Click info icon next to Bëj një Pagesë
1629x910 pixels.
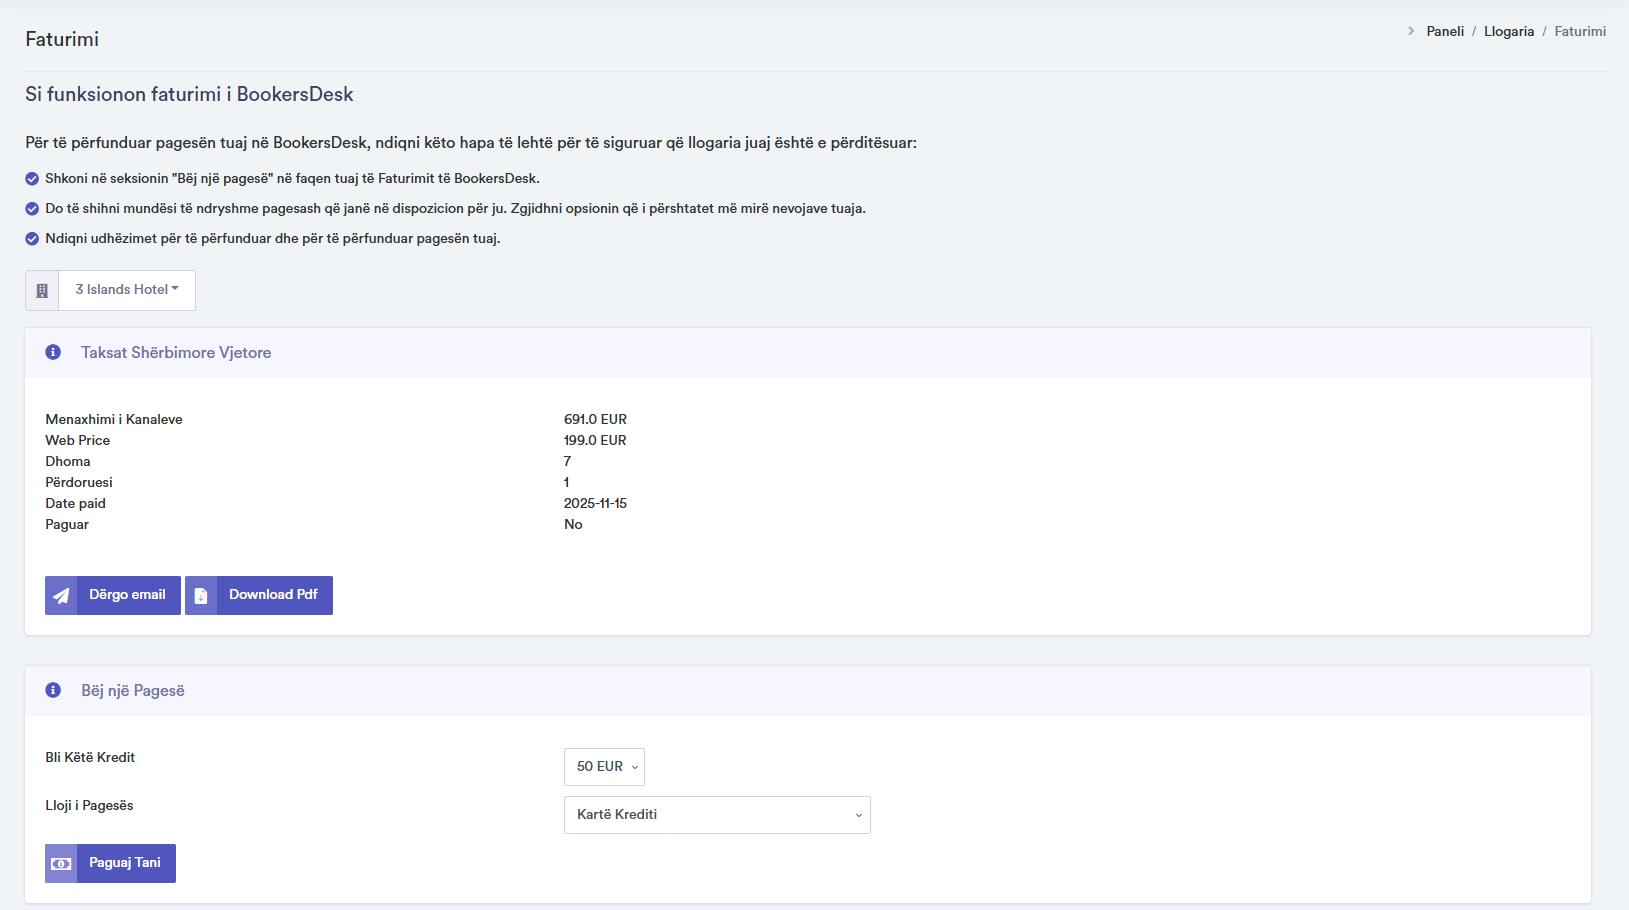click(x=54, y=690)
